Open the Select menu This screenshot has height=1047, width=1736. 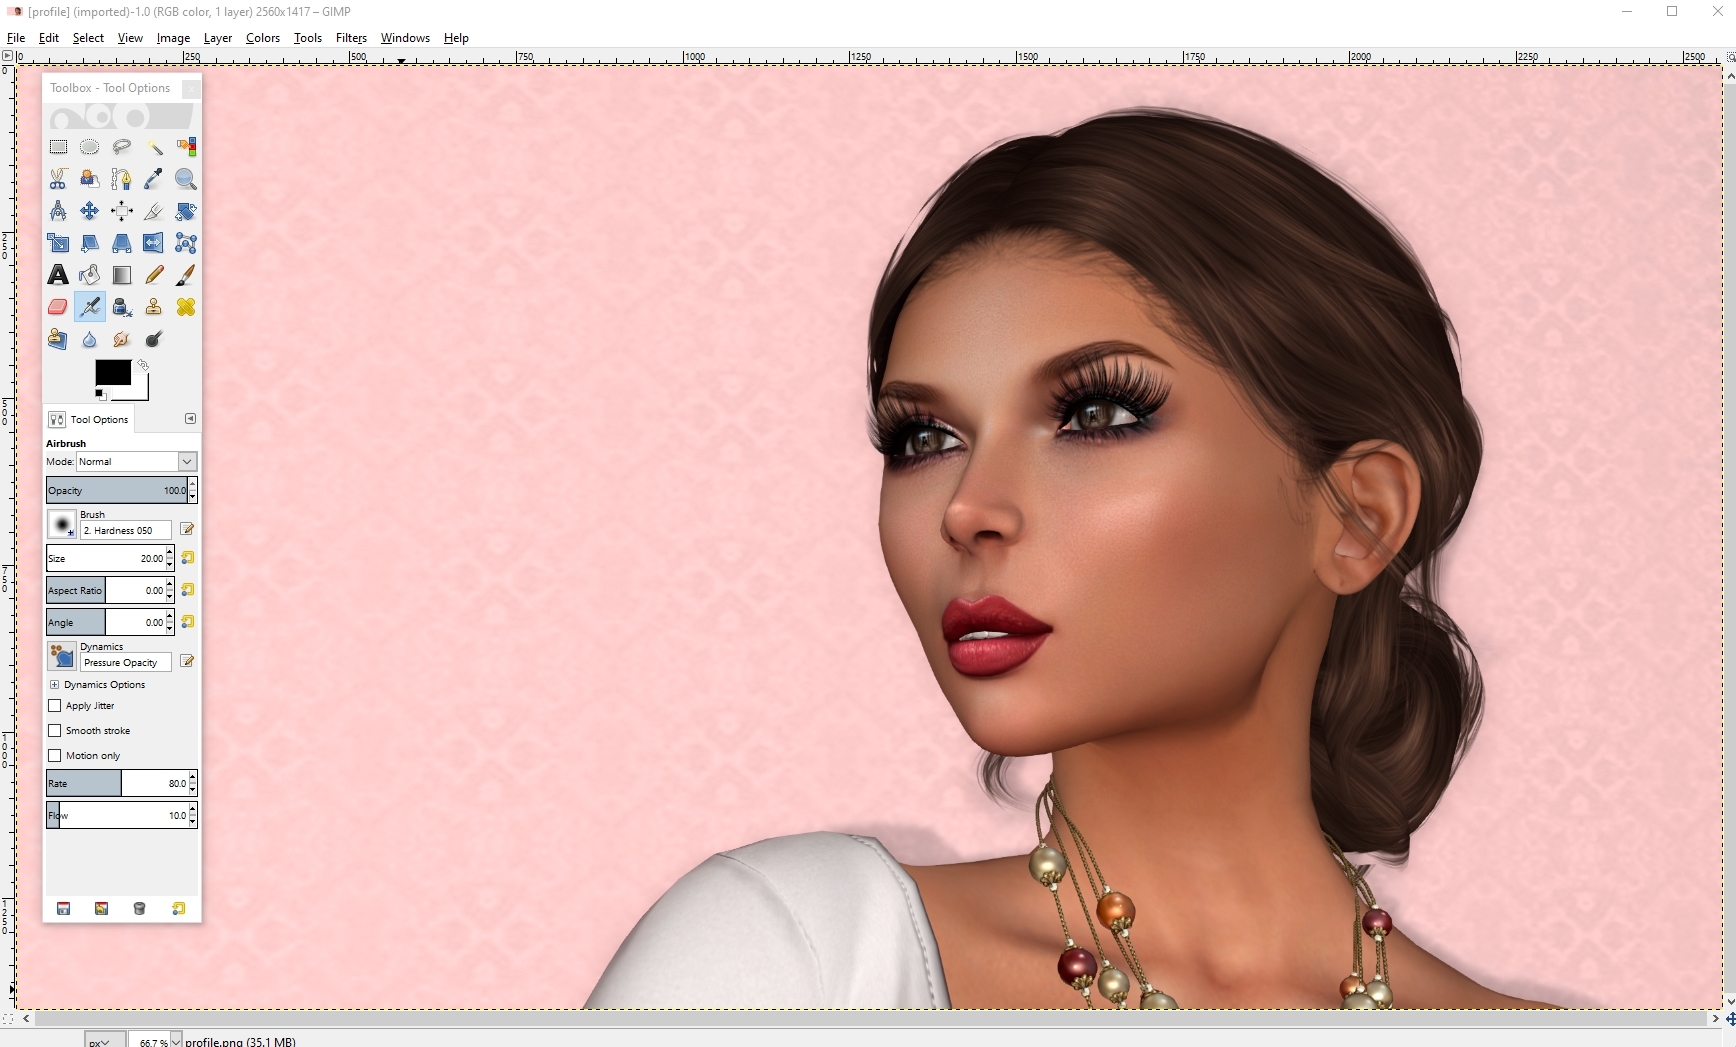coord(88,38)
